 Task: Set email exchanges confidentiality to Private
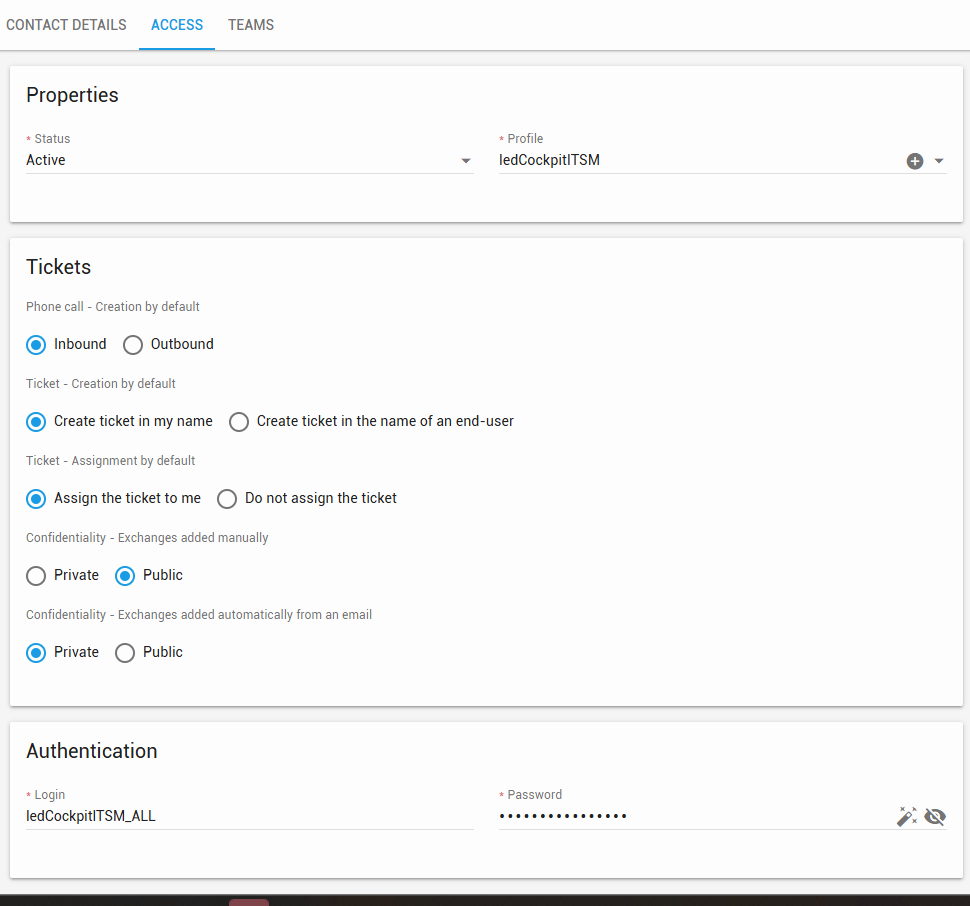36,652
